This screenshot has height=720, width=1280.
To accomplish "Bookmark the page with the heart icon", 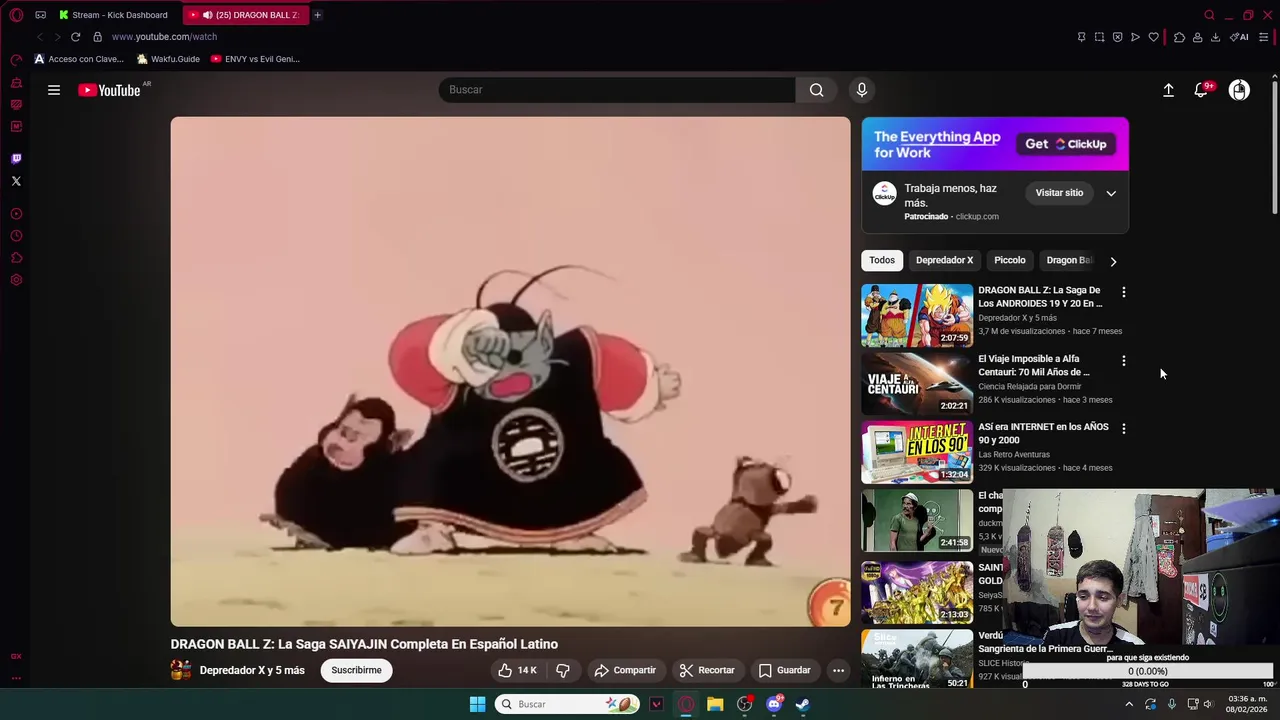I will pos(1153,37).
